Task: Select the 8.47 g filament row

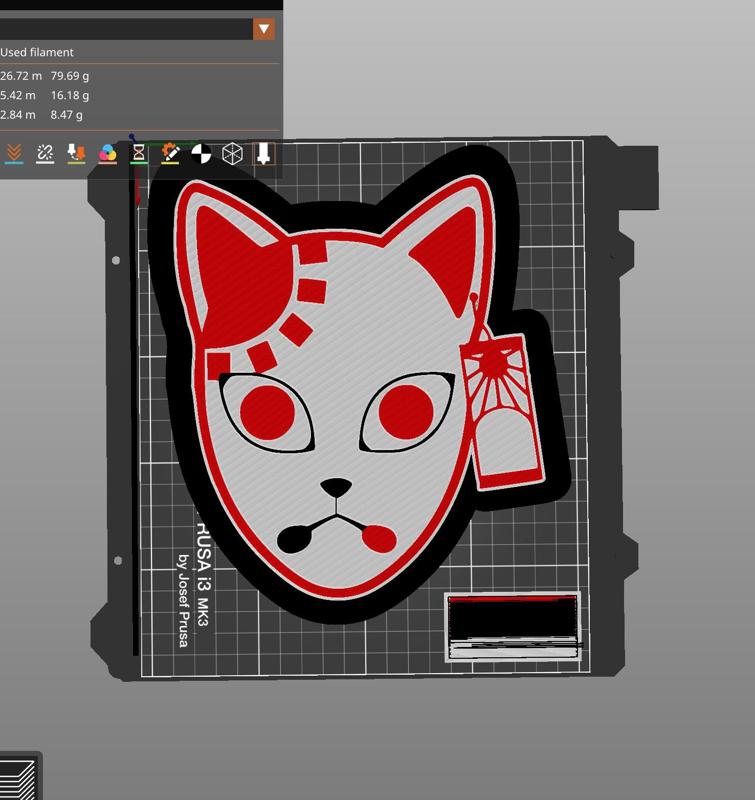Action: tap(45, 115)
